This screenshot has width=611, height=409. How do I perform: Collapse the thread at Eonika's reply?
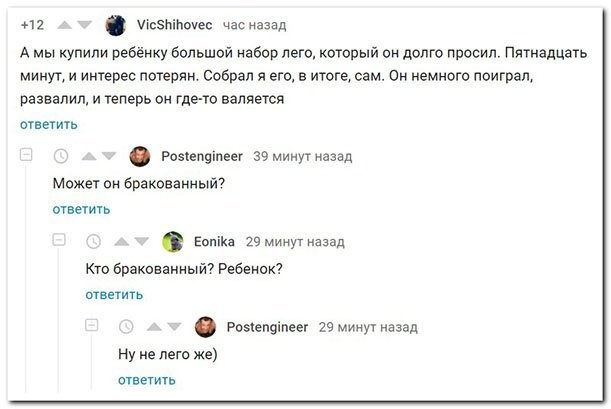(x=59, y=240)
